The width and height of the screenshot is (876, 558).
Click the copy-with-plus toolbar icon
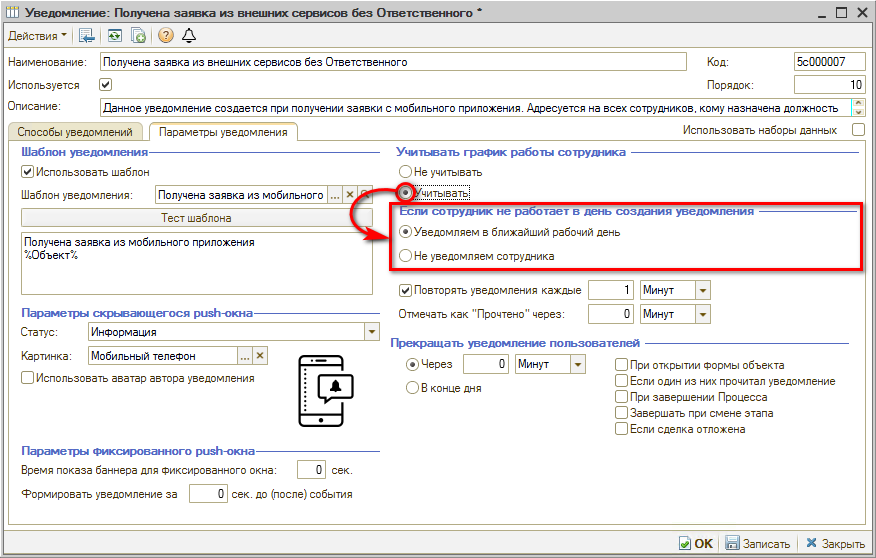tap(139, 36)
